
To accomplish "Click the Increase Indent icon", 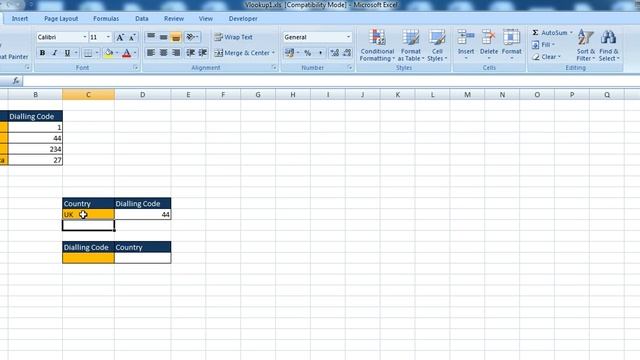I will point(203,53).
